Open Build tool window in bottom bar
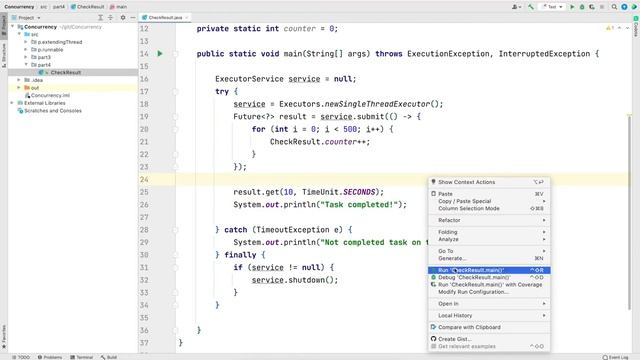 [x=109, y=357]
